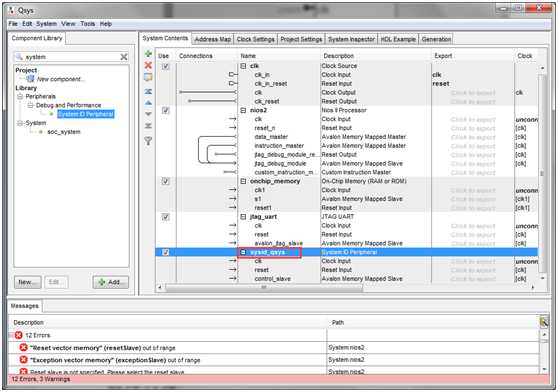Collapse Debug and Performance tree node
The height and width of the screenshot is (392, 558).
click(30, 105)
